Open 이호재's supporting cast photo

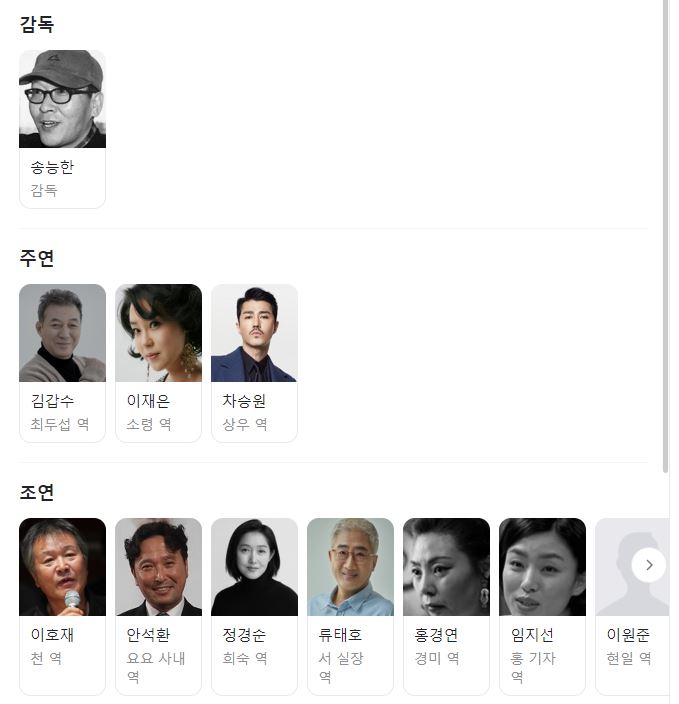[x=62, y=567]
